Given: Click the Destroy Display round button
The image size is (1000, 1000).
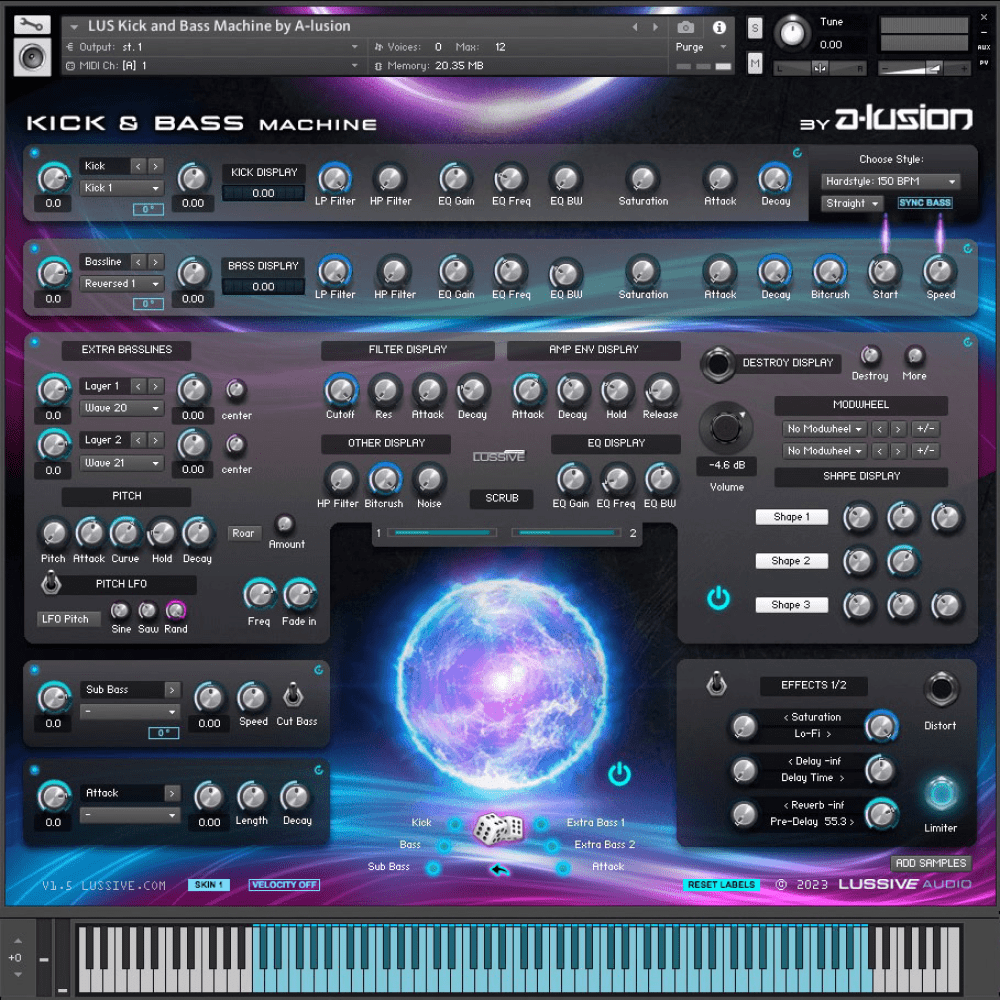Looking at the screenshot, I should [x=717, y=364].
